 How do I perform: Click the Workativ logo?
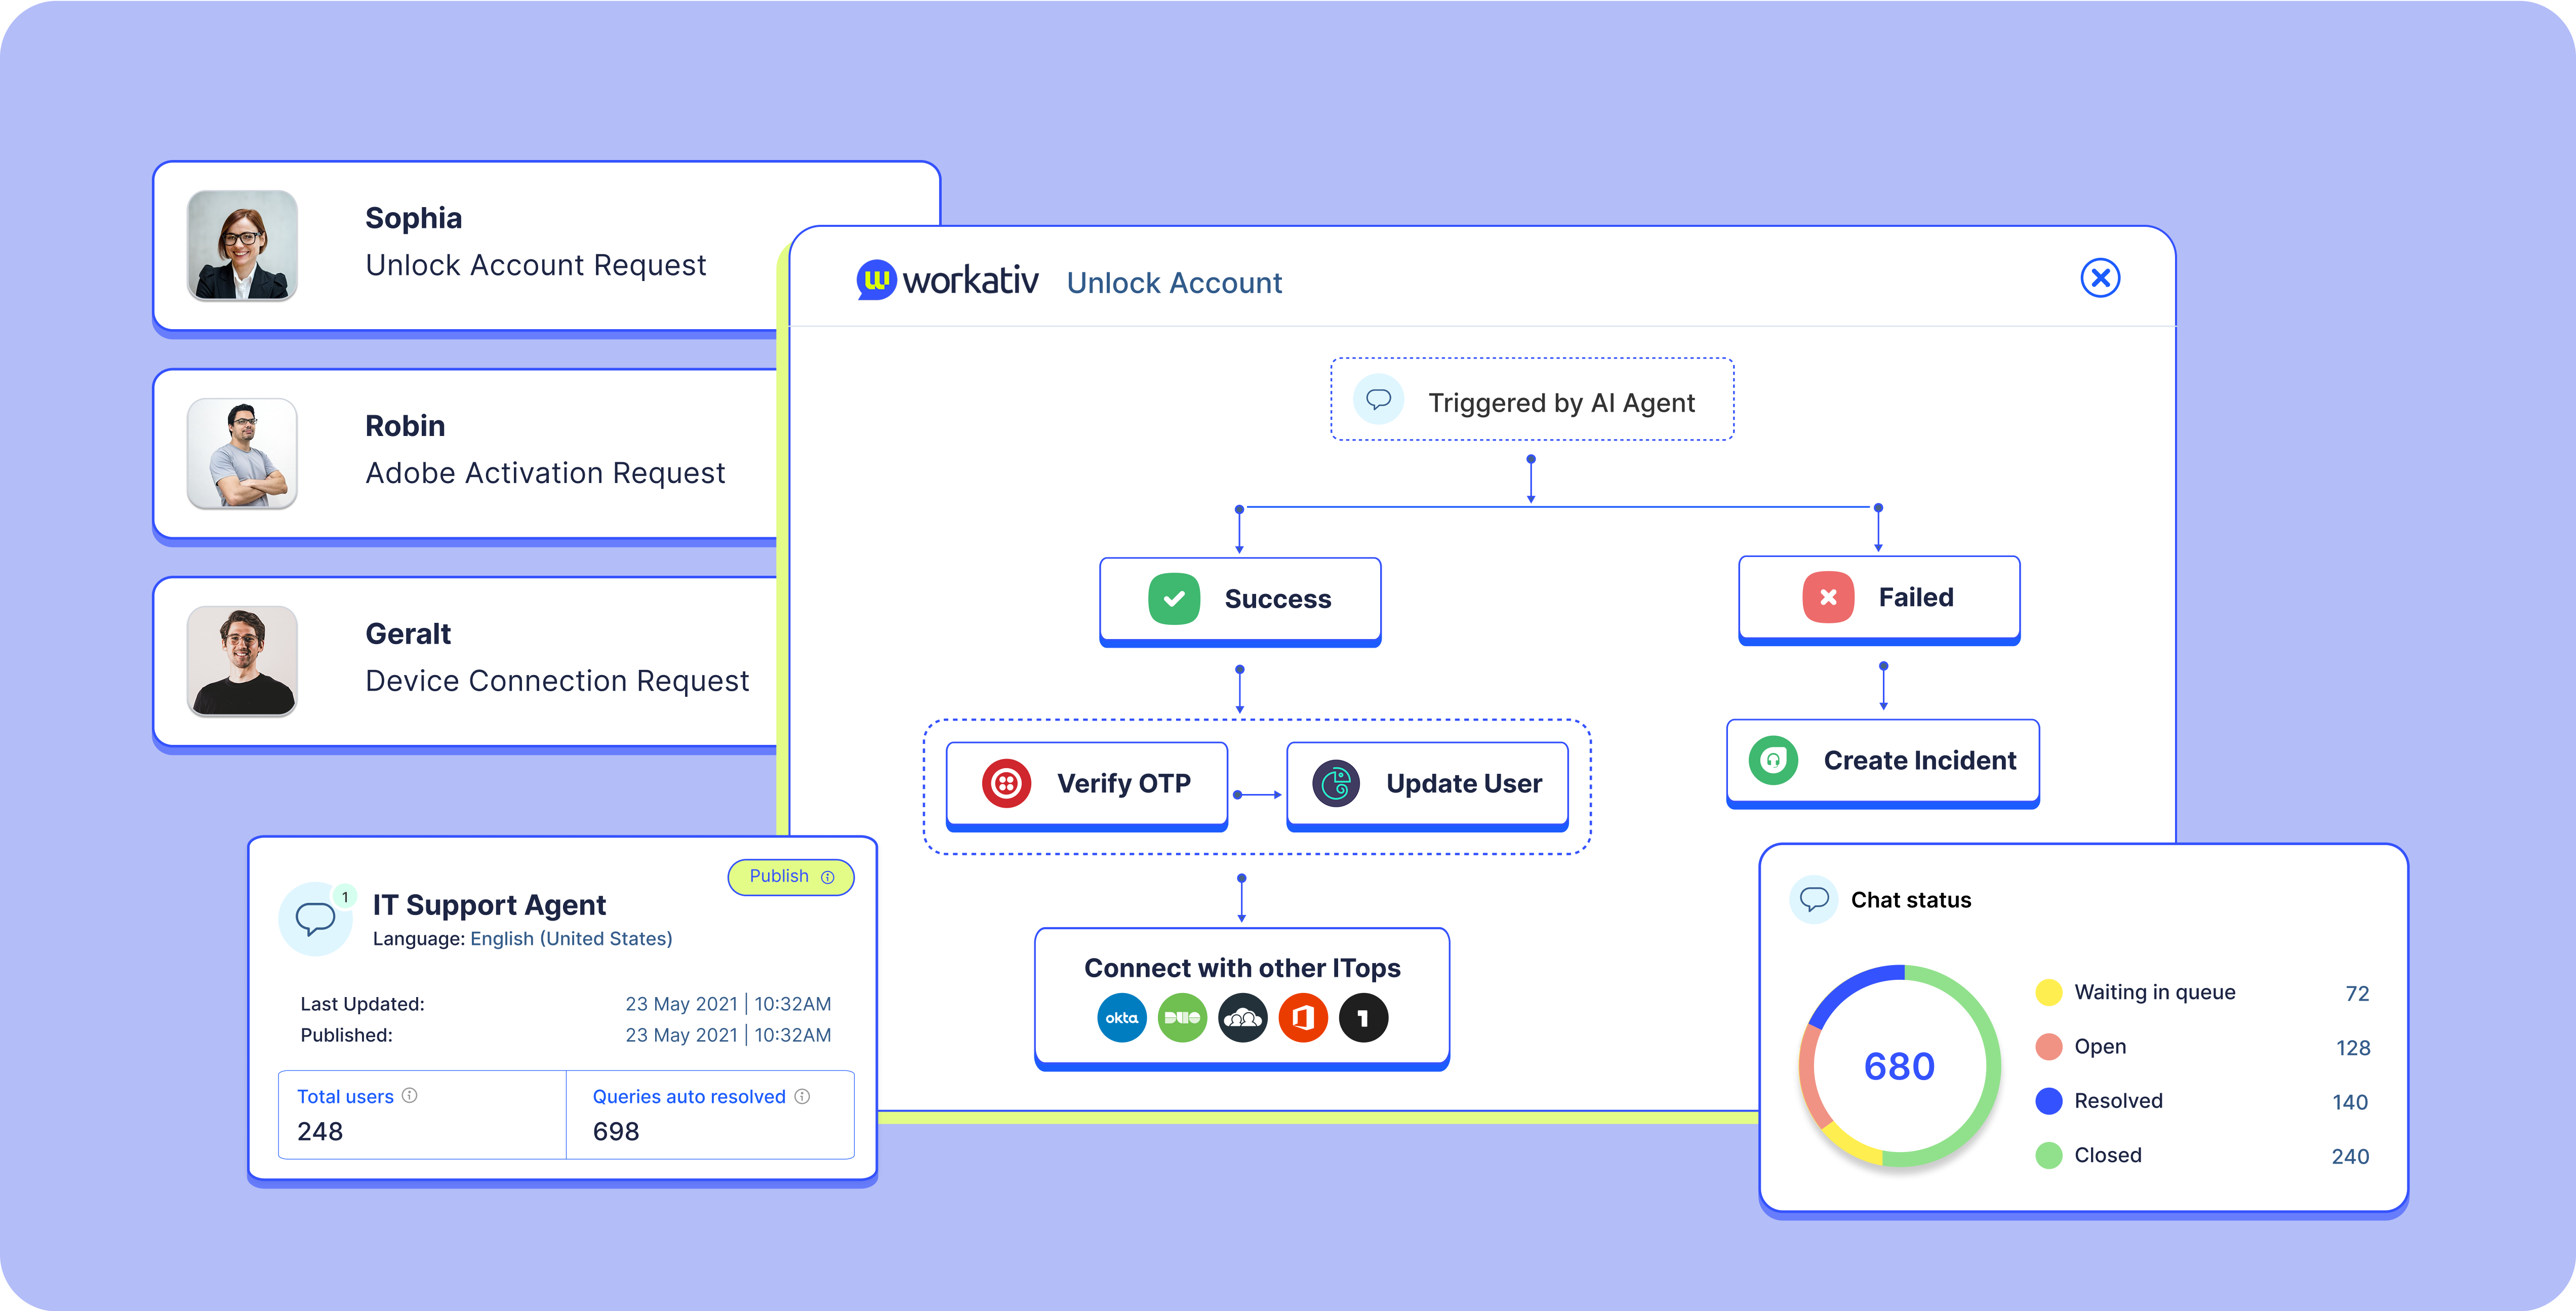[x=947, y=280]
